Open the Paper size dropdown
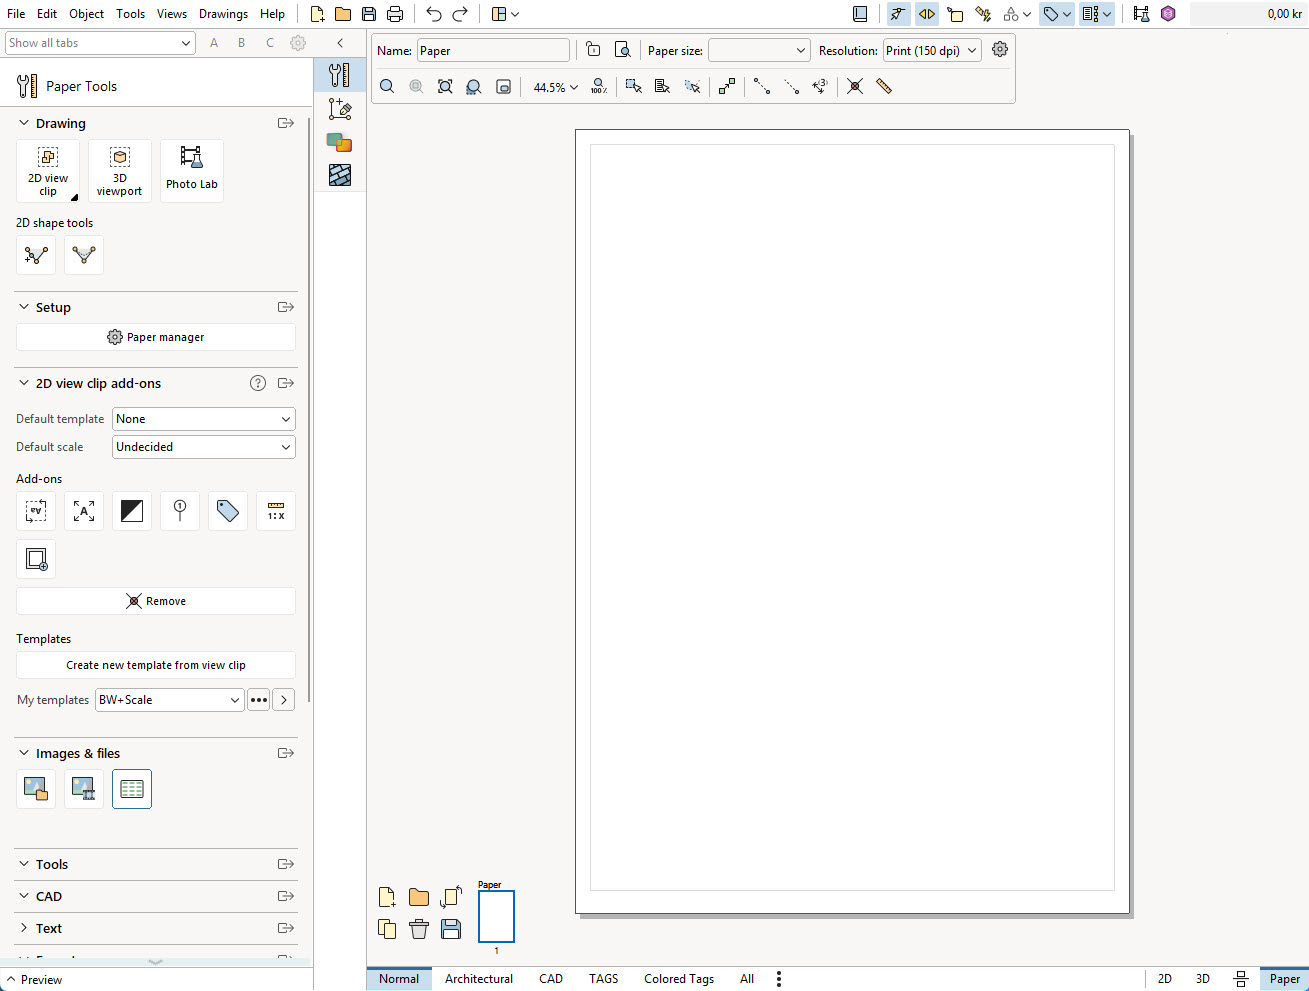 [759, 50]
